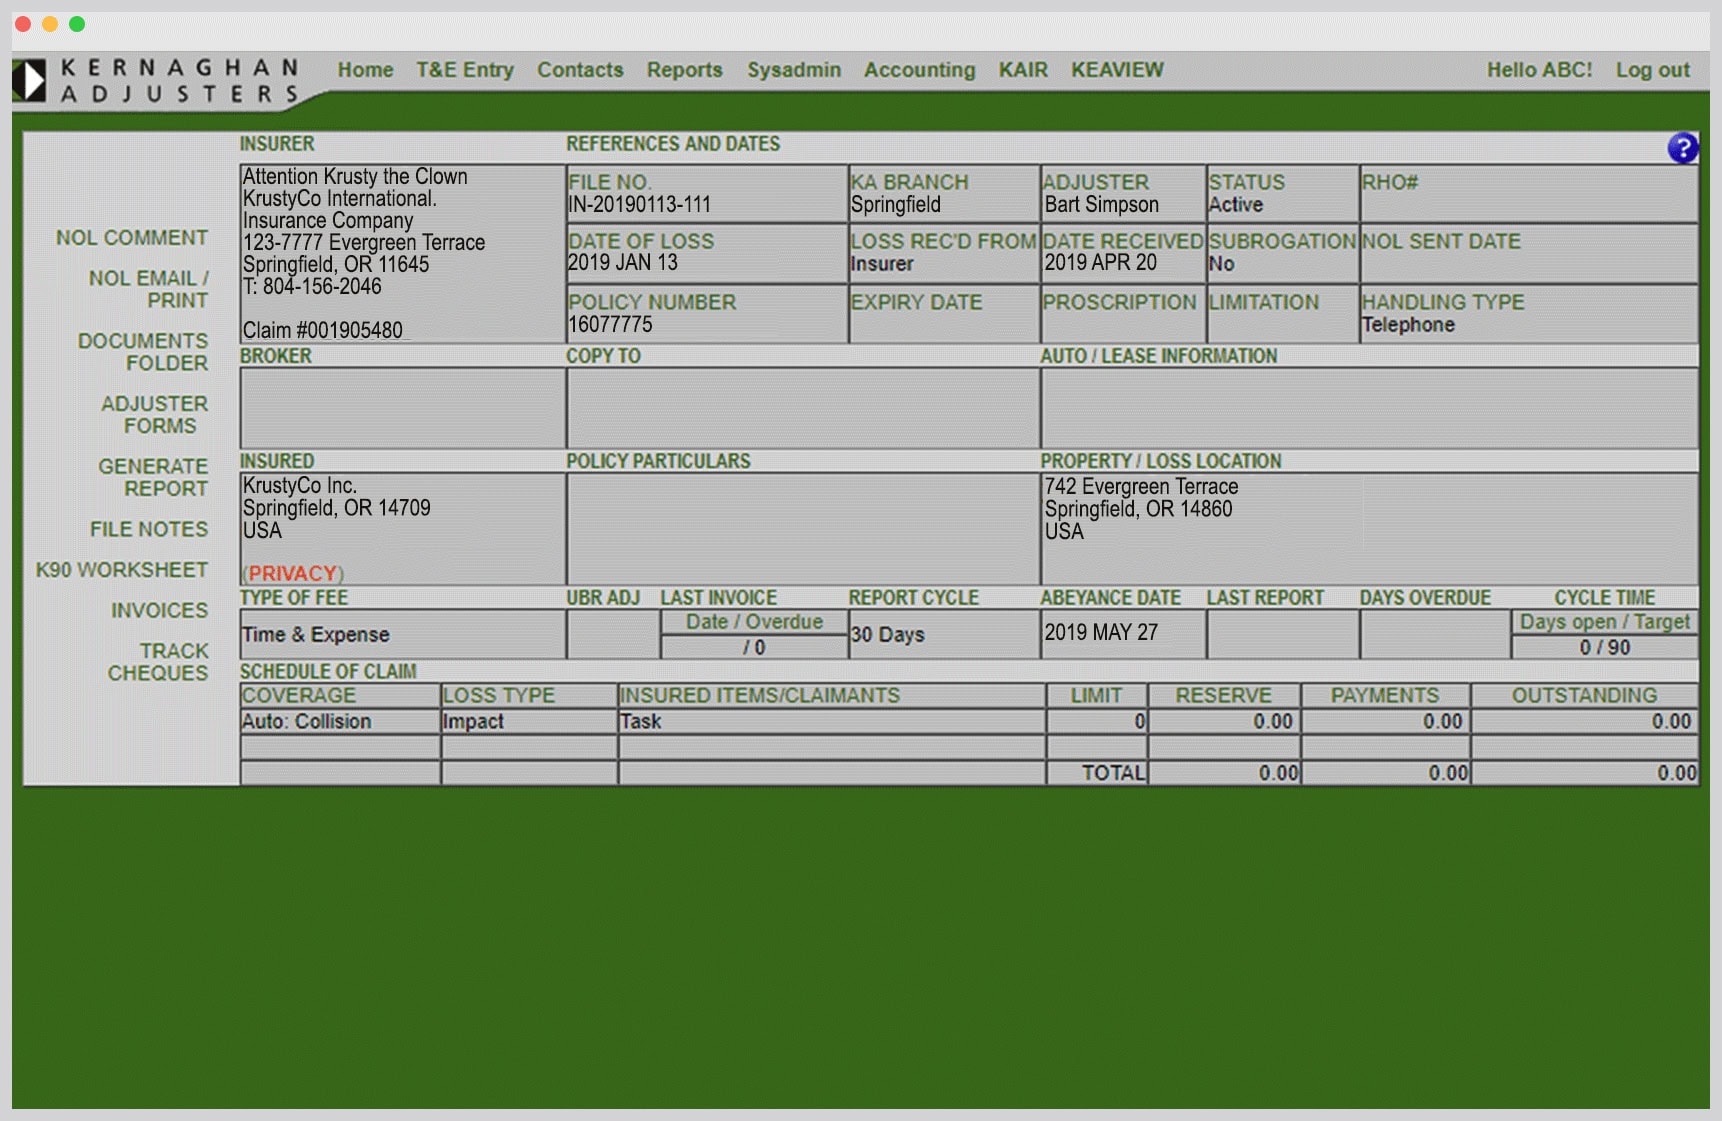Click the Impact loss type cell
Screen dimensions: 1722x1121
click(529, 722)
